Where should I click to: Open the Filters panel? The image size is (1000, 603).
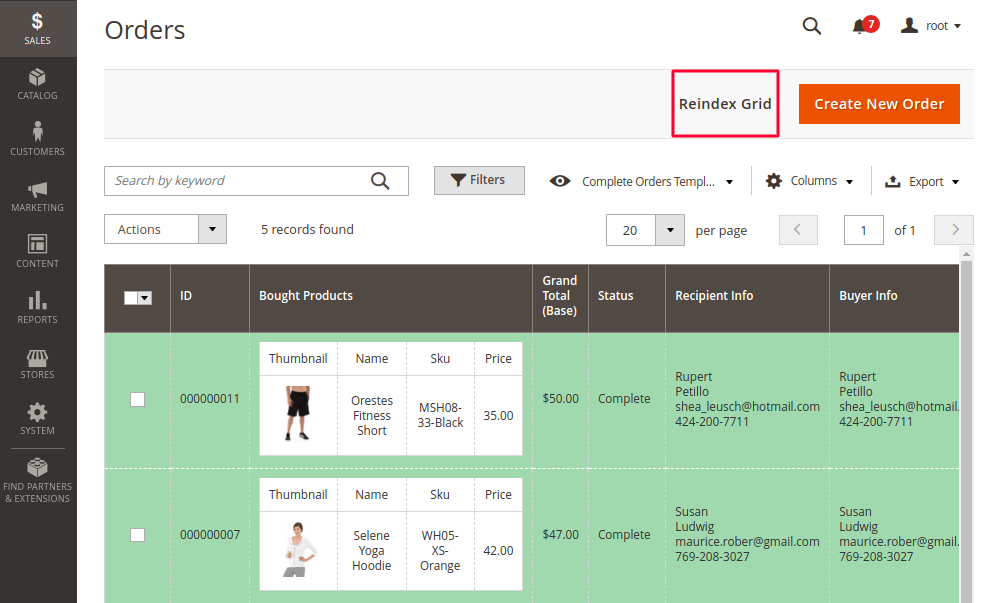click(x=479, y=180)
